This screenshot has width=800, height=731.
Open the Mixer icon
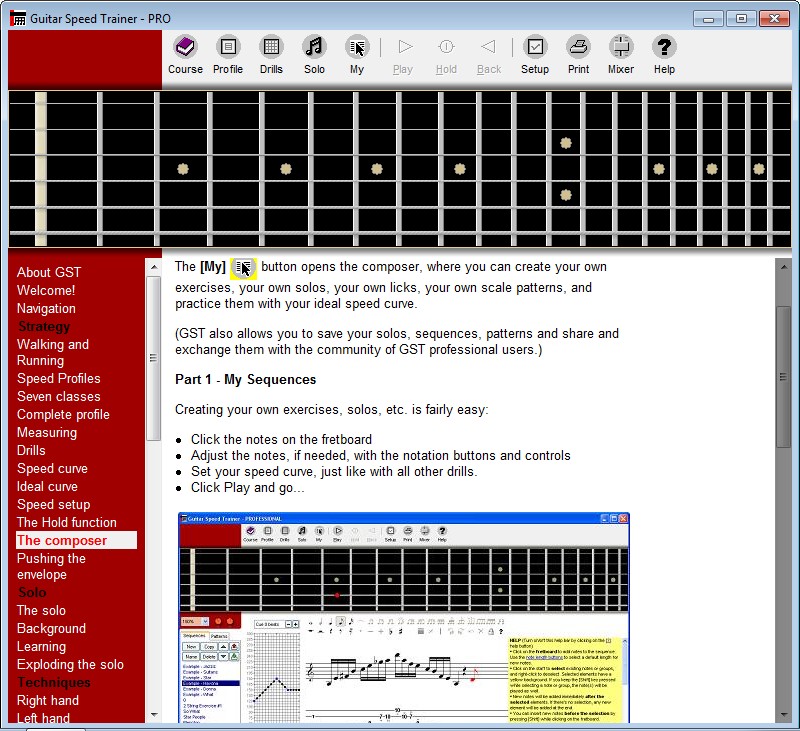coord(621,47)
